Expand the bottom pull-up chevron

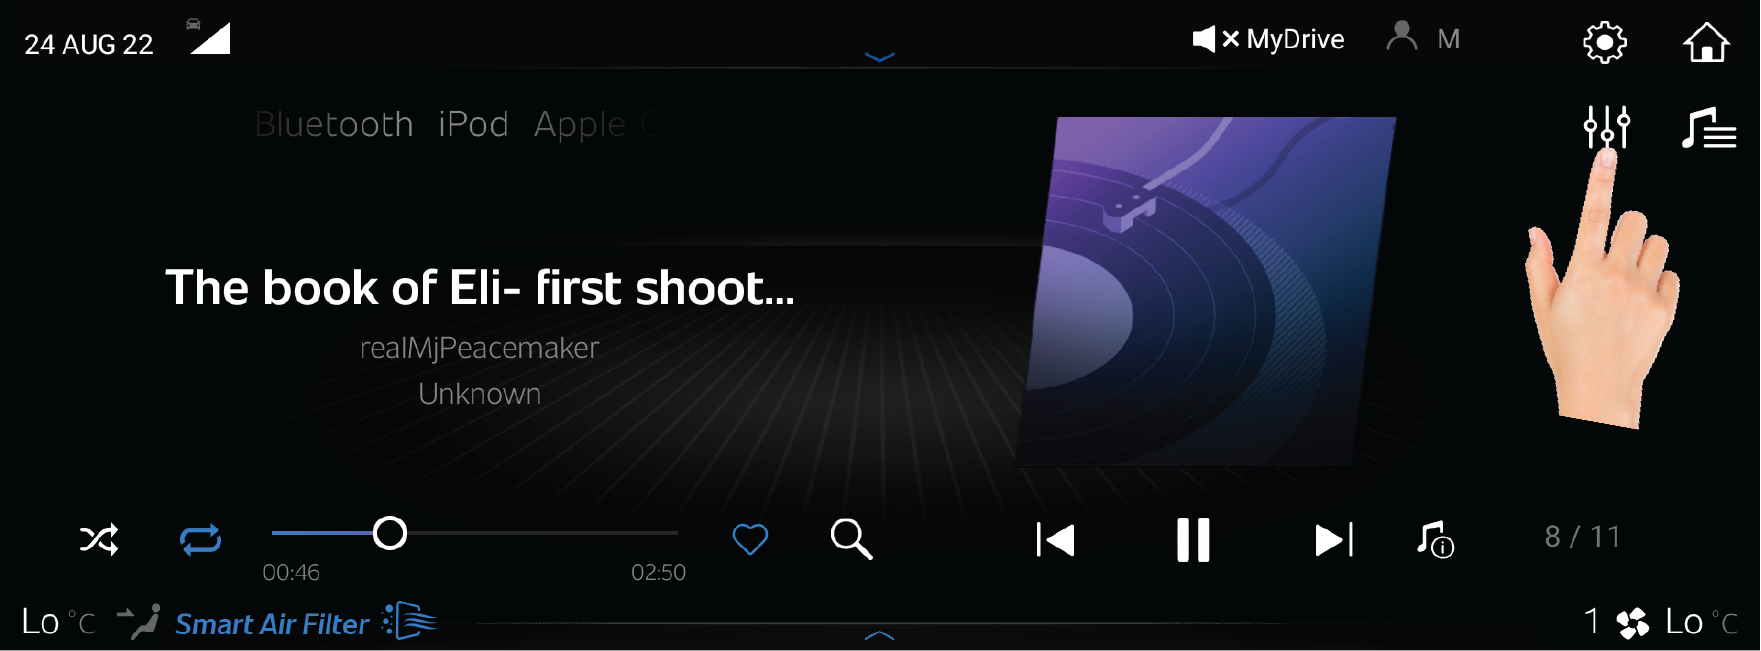pos(879,634)
